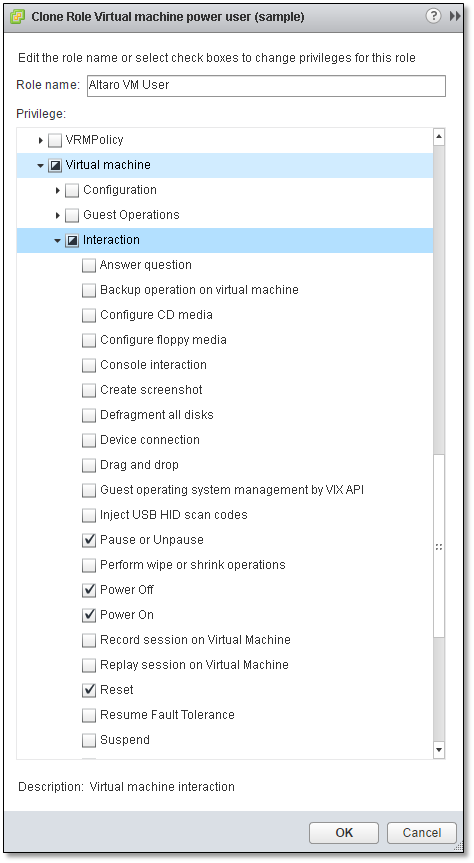
Task: Click the scrollbar down arrow
Action: tap(439, 750)
